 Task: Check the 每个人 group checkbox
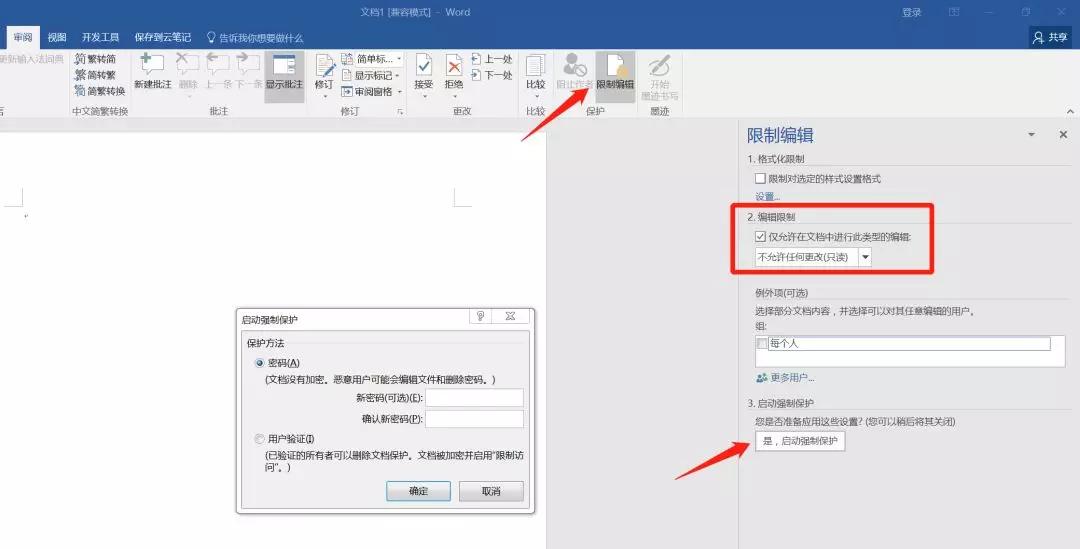coord(762,343)
